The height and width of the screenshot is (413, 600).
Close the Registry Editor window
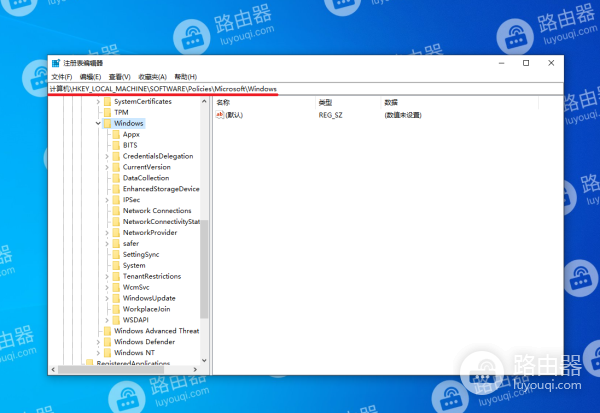point(551,63)
